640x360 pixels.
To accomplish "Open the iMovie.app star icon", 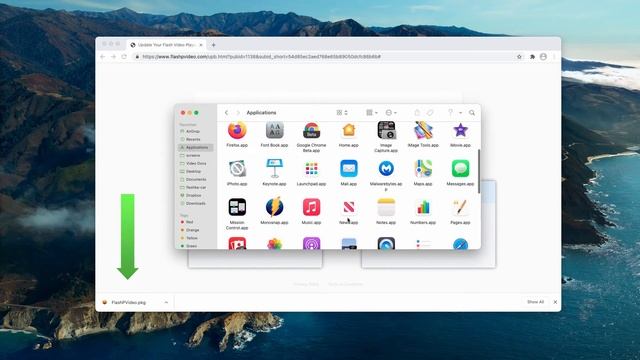I will click(x=460, y=131).
